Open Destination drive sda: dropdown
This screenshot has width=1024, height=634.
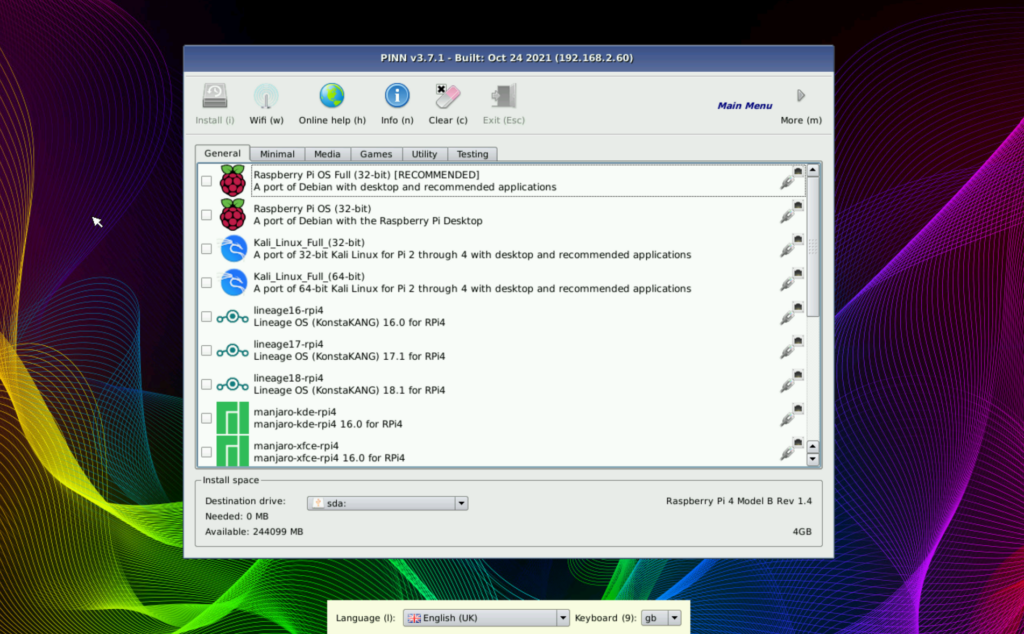[x=388, y=503]
